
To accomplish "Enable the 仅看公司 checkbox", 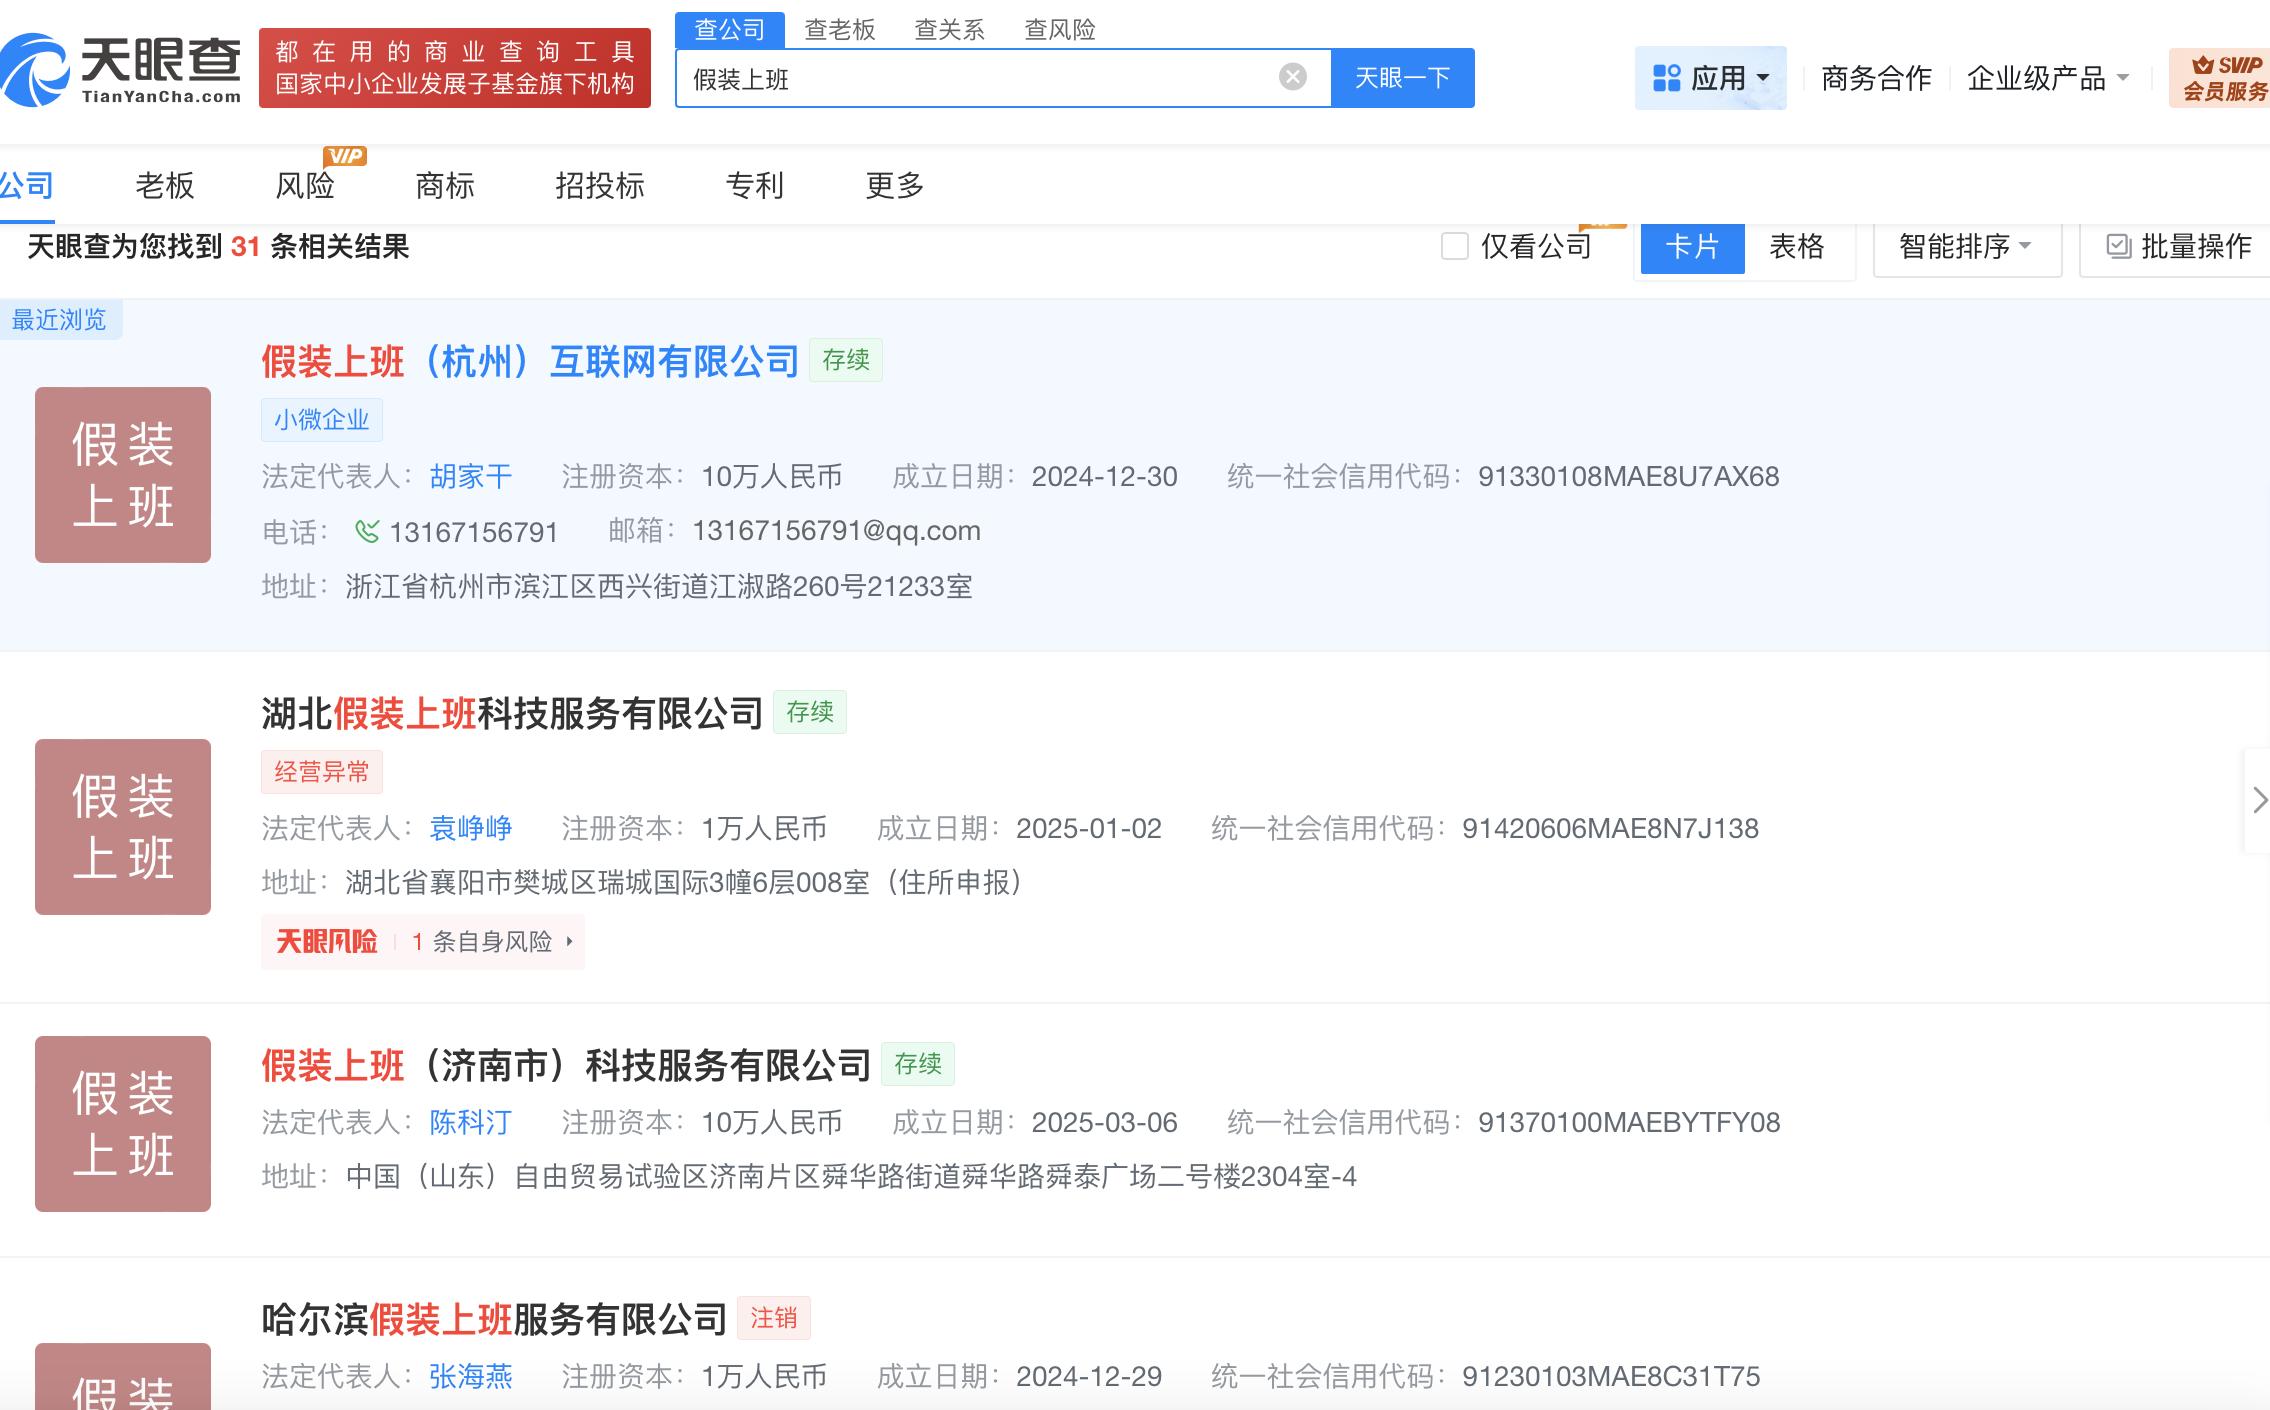I will [1455, 247].
